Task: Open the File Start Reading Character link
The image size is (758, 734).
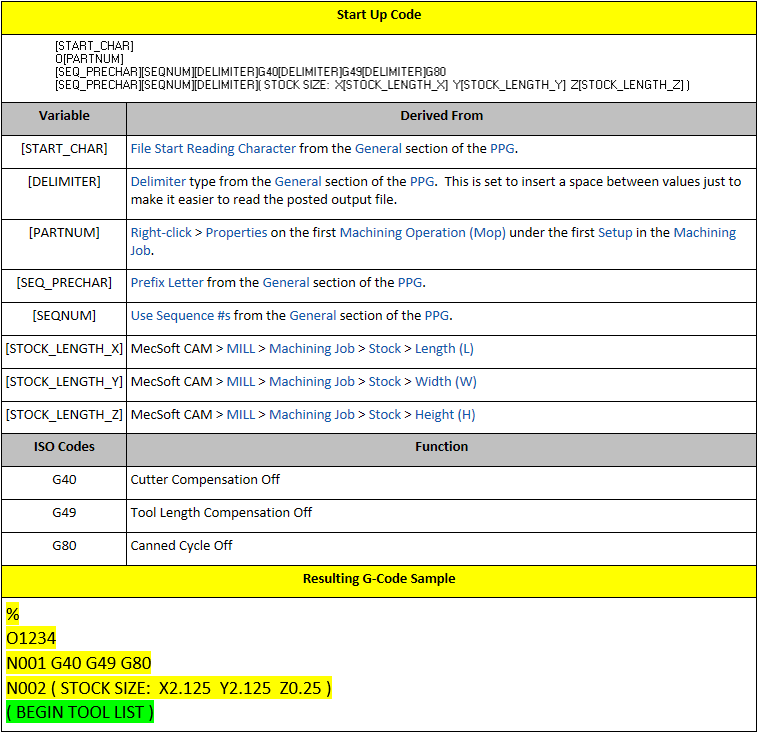Action: click(213, 148)
